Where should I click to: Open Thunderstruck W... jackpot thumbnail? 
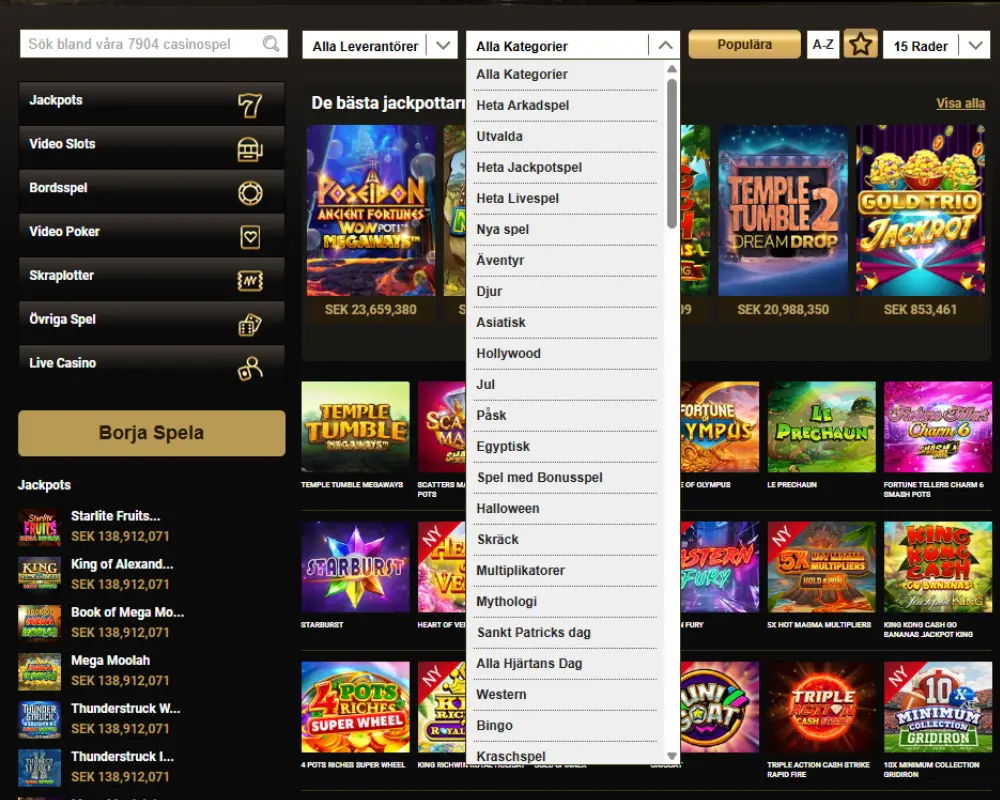point(40,718)
